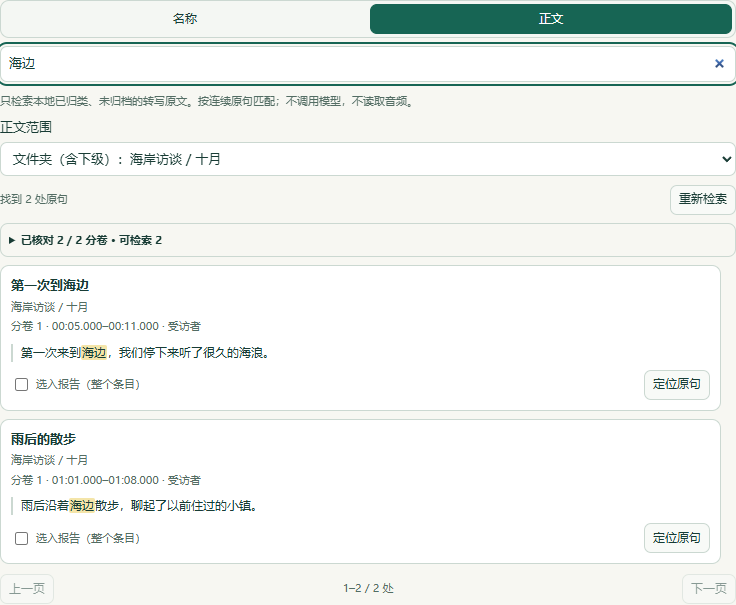Click timestamp 00:05.000–00:11.000
The width and height of the screenshot is (736, 605).
point(105,326)
